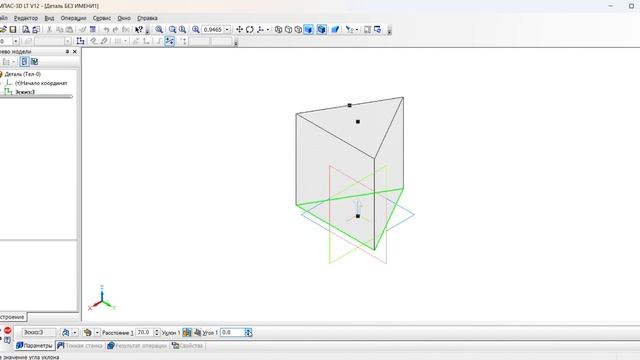Select Начало координат in model tree
This screenshot has width=640, height=360.
(x=41, y=83)
